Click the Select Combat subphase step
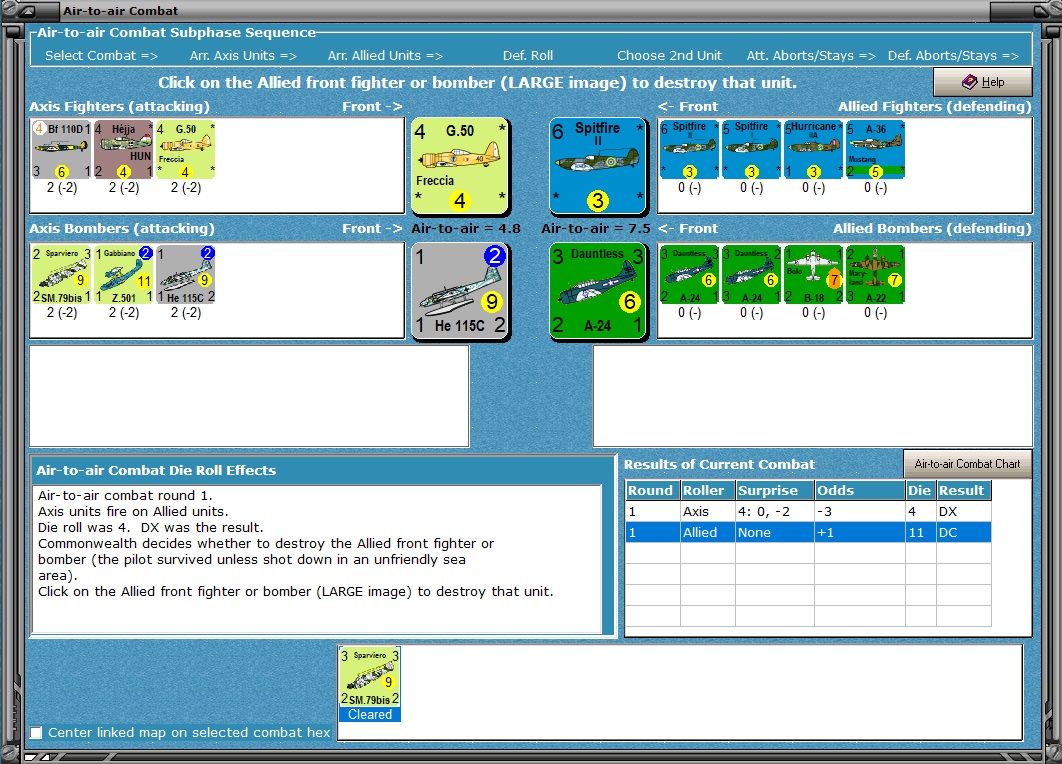 click(x=101, y=56)
